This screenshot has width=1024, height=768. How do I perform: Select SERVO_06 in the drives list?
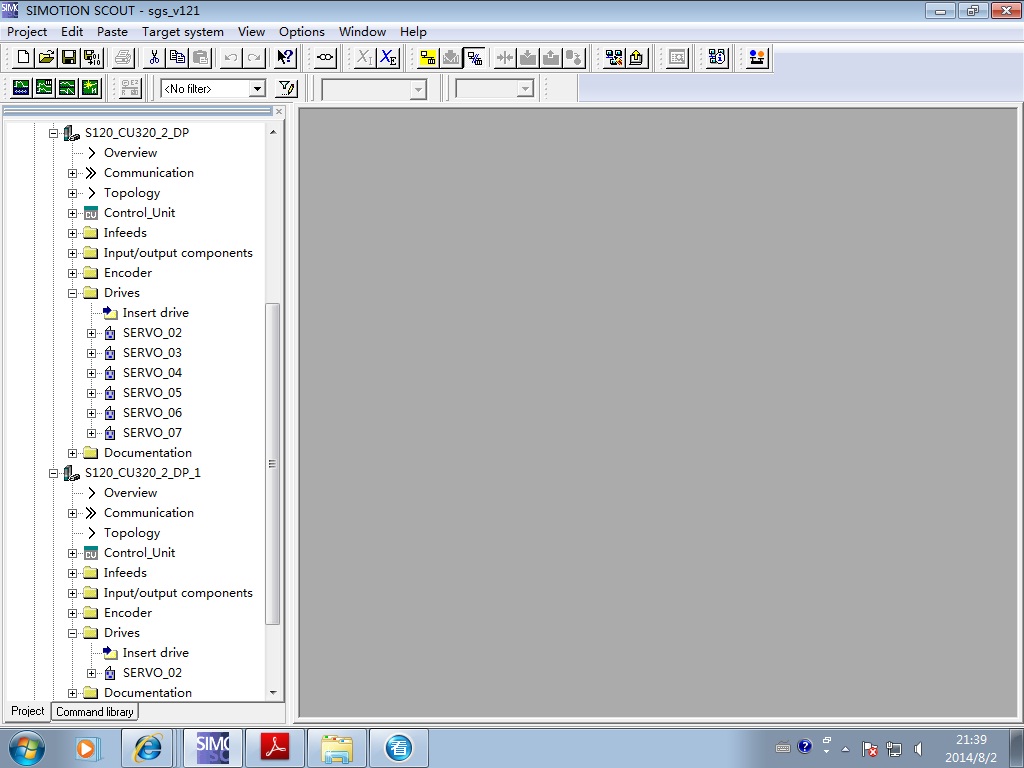(152, 413)
